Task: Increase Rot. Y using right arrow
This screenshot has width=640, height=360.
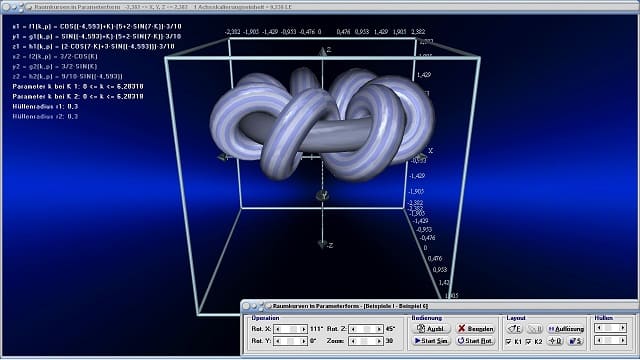Action: [x=303, y=341]
